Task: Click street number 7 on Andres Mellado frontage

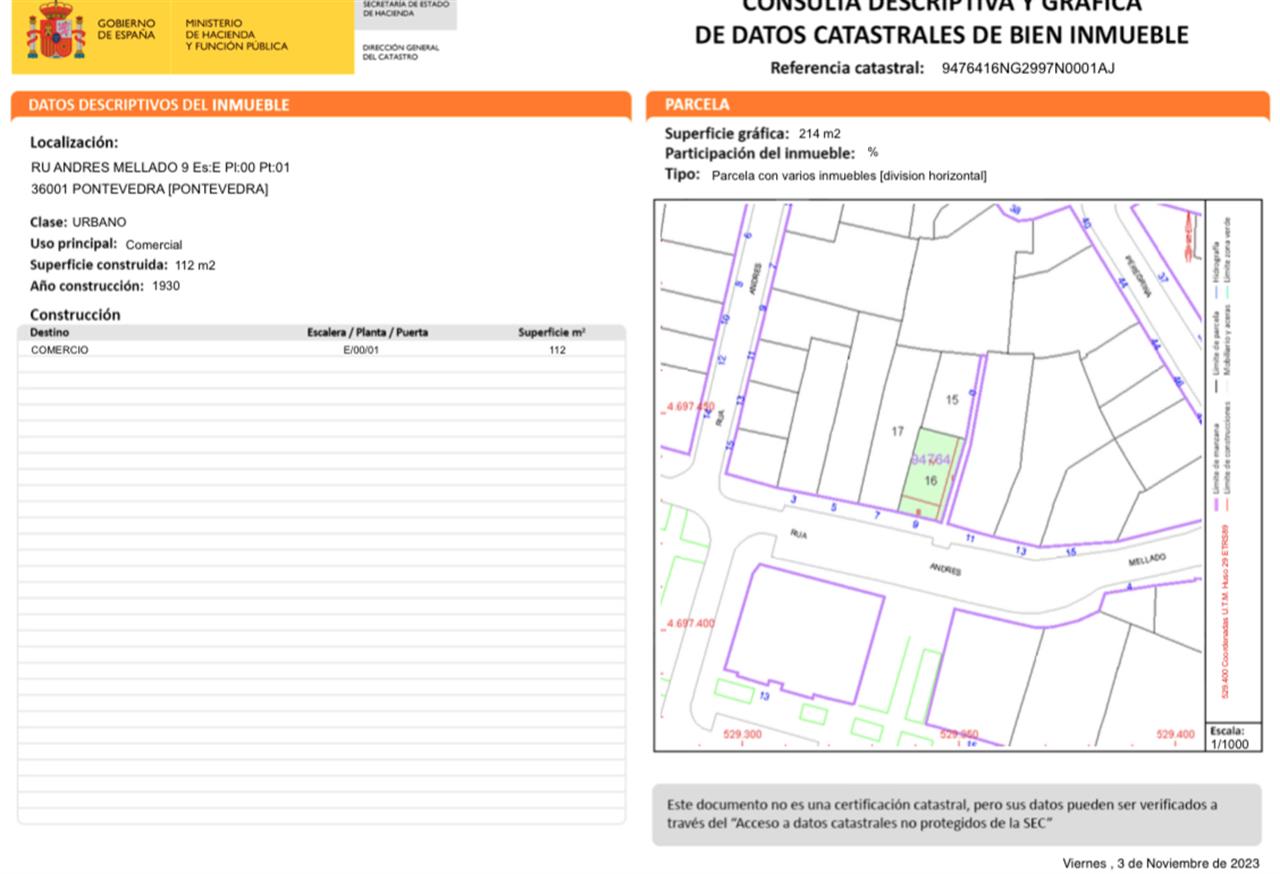Action: [x=877, y=515]
